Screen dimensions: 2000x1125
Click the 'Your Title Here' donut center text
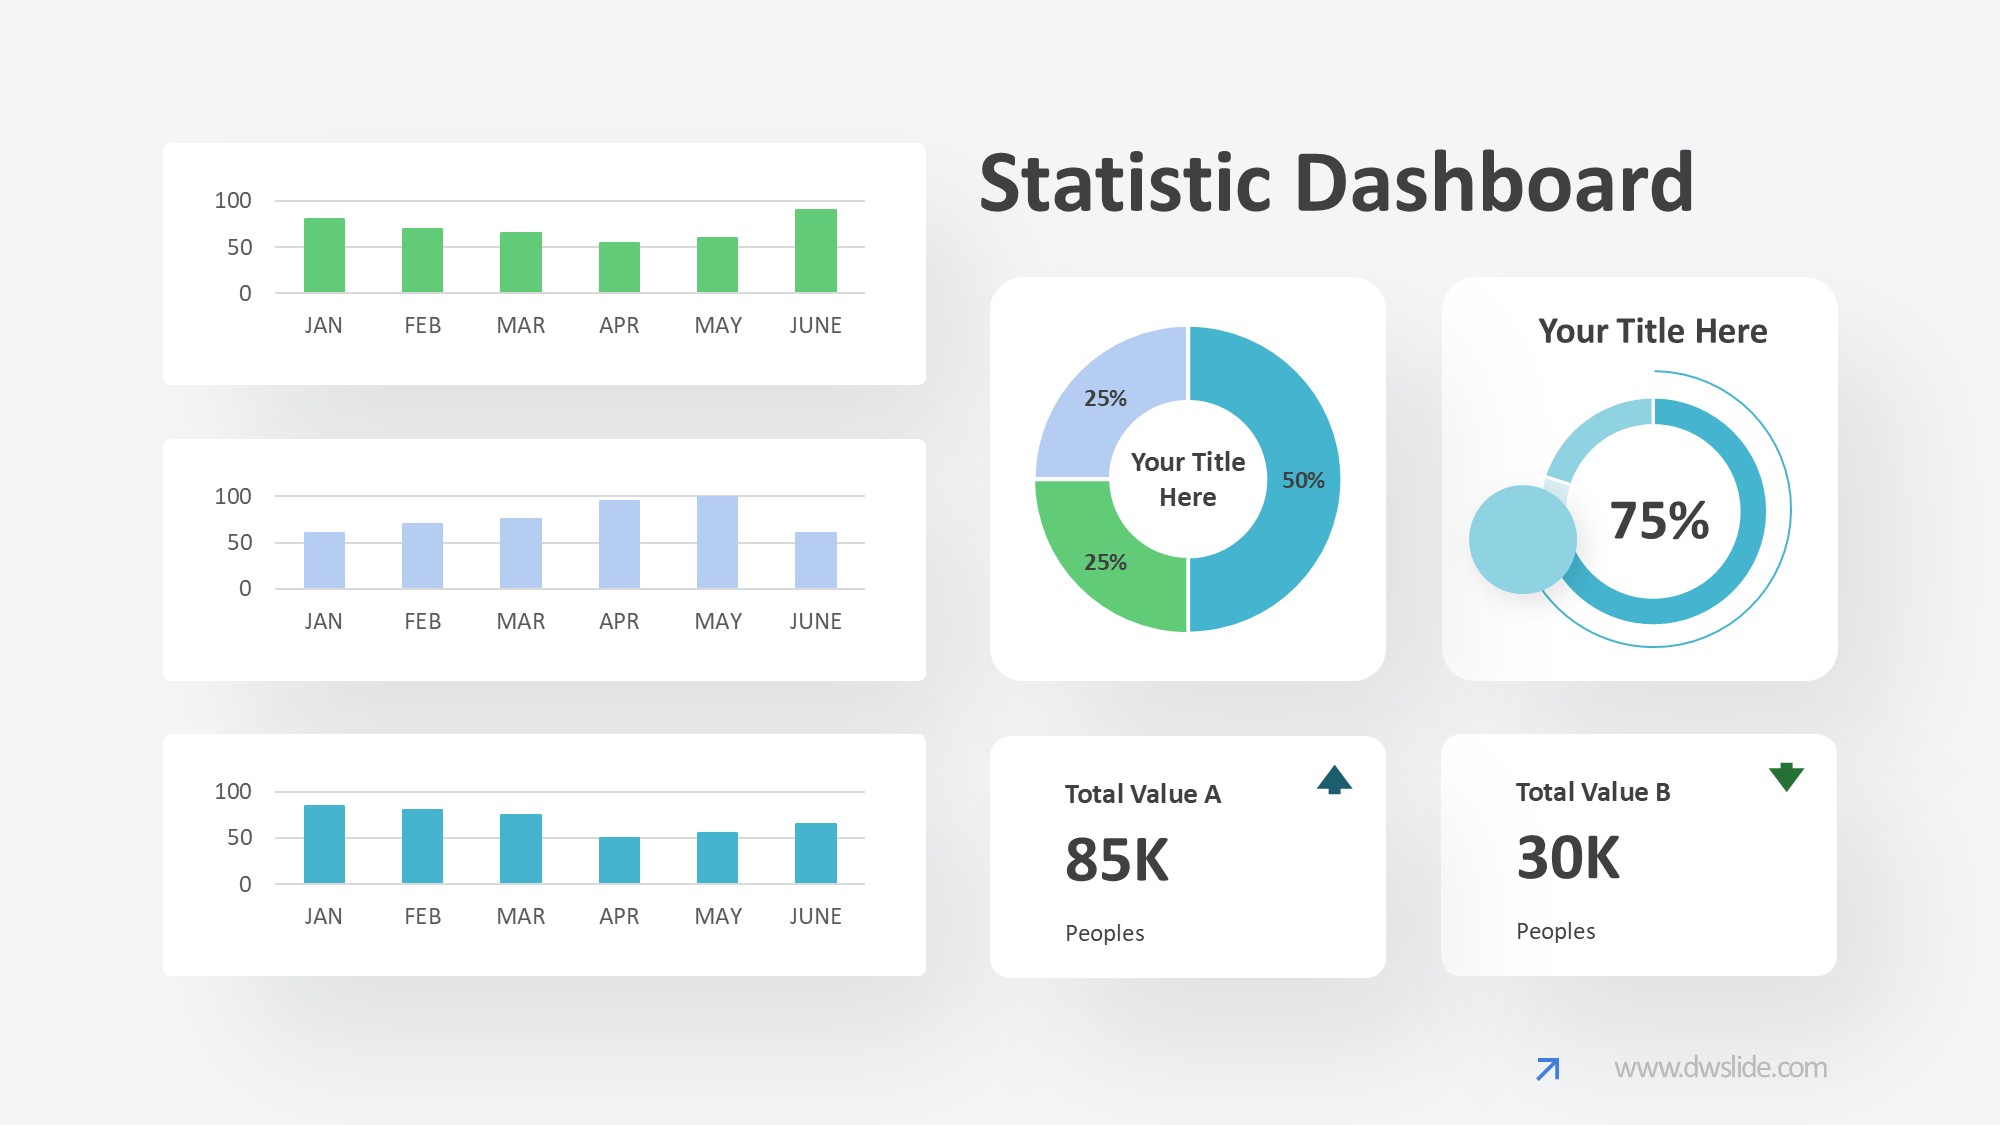point(1187,479)
